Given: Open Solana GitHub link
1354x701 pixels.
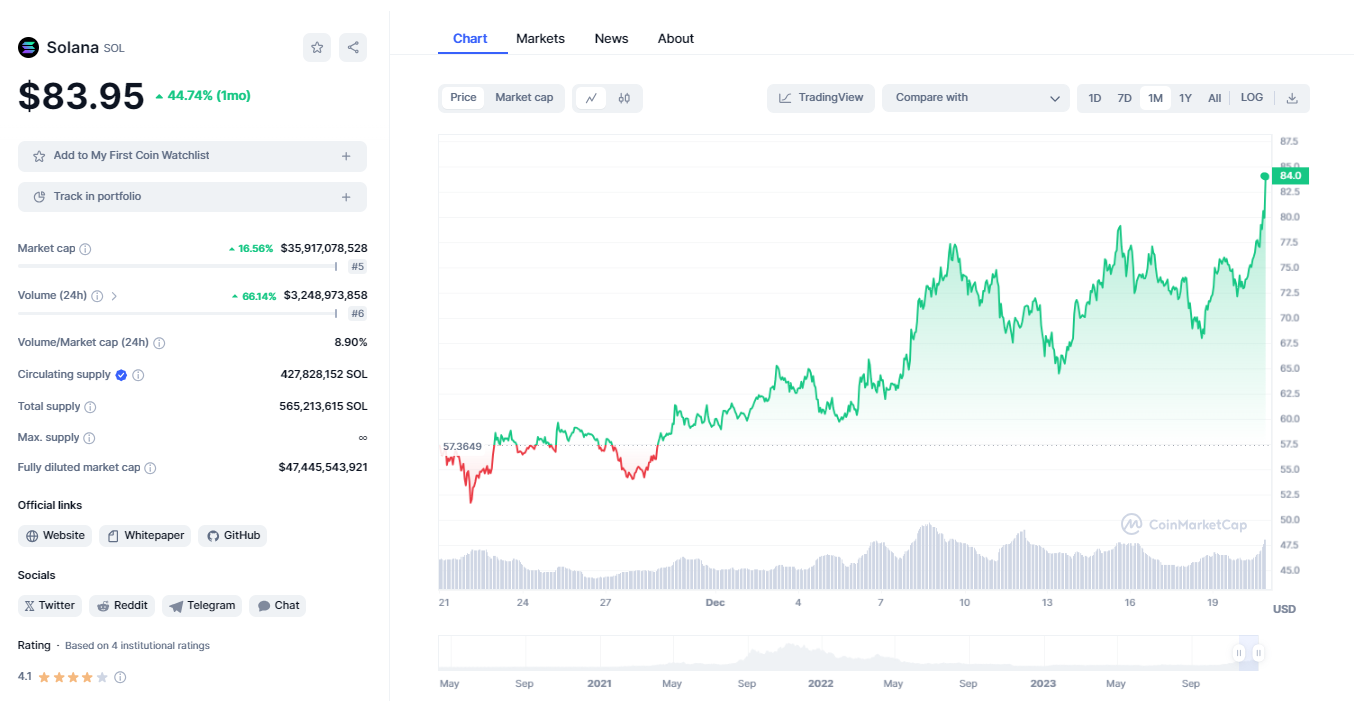Looking at the screenshot, I should (233, 536).
